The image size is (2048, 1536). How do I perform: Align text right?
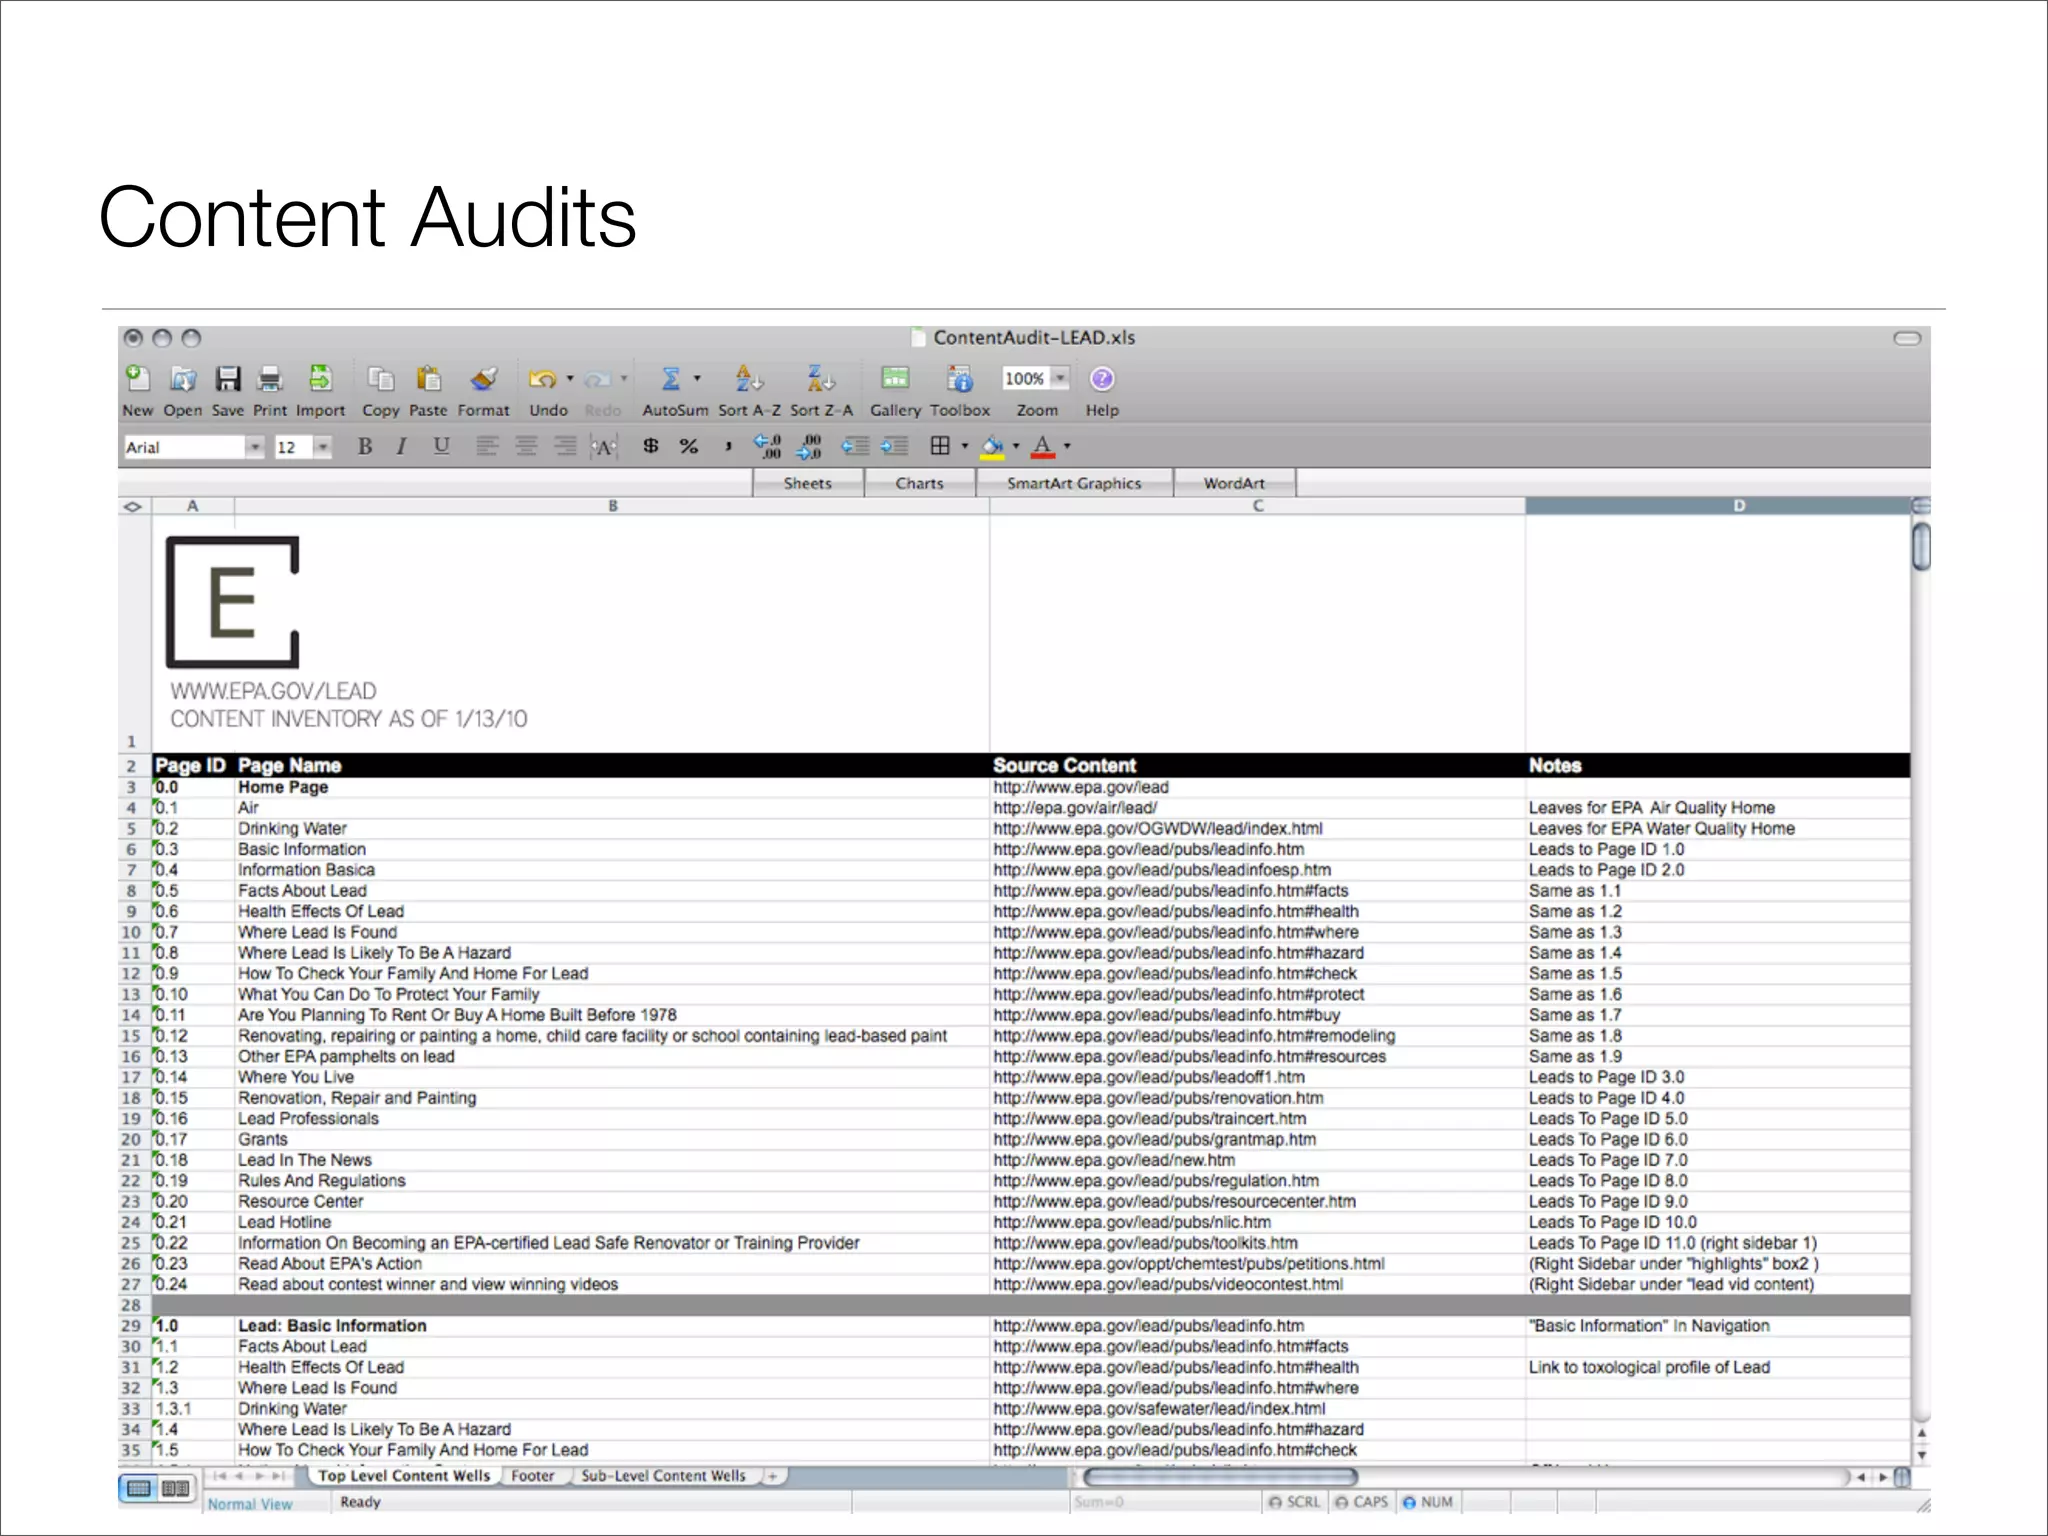click(x=565, y=446)
